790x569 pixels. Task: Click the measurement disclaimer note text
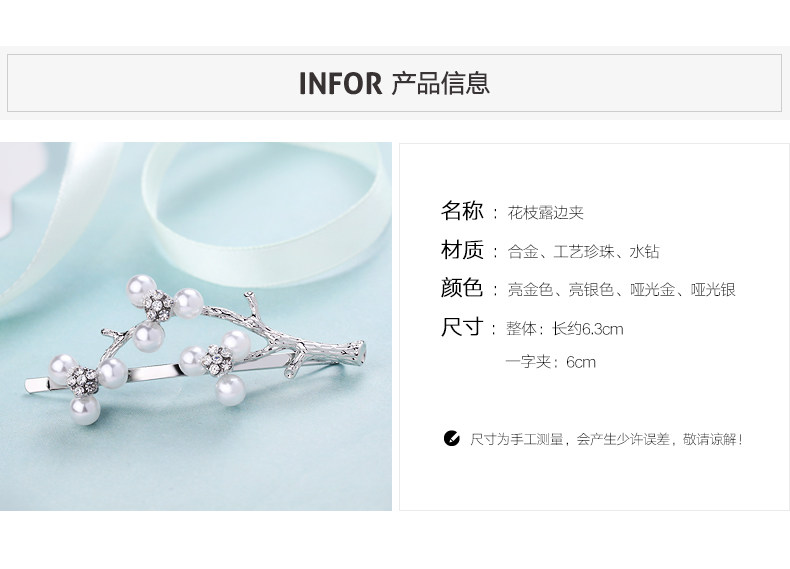pos(607,439)
